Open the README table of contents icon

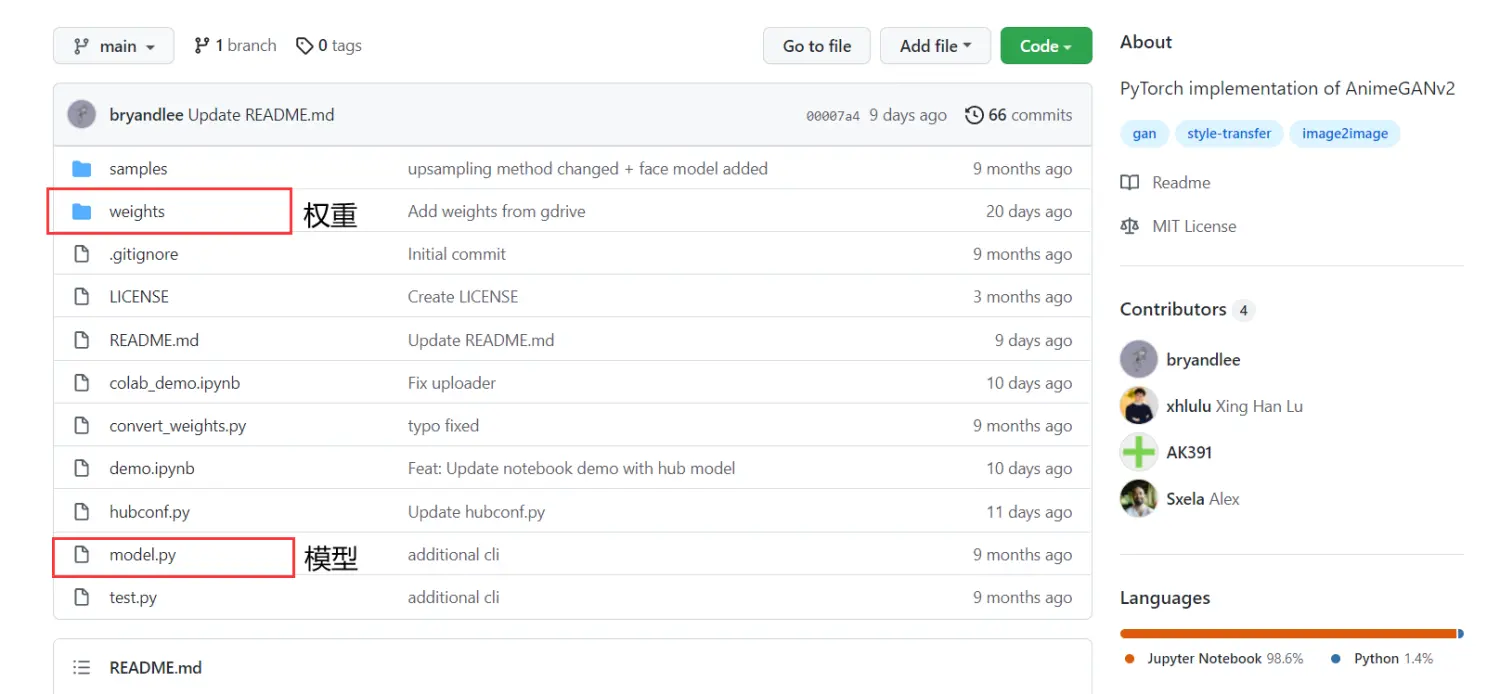pyautogui.click(x=82, y=667)
